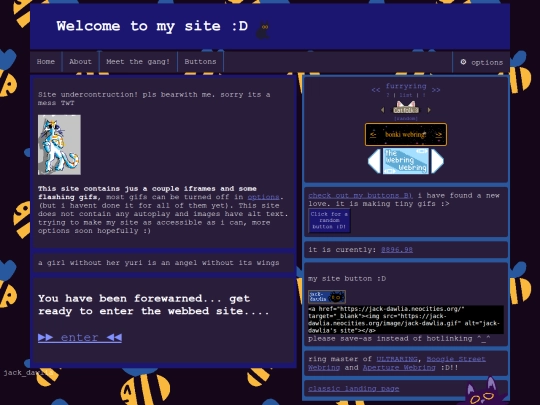Open the About tab

point(81,62)
